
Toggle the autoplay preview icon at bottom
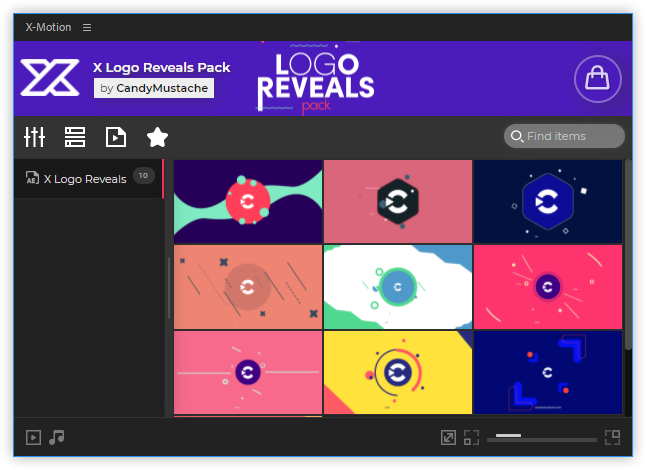point(33,437)
